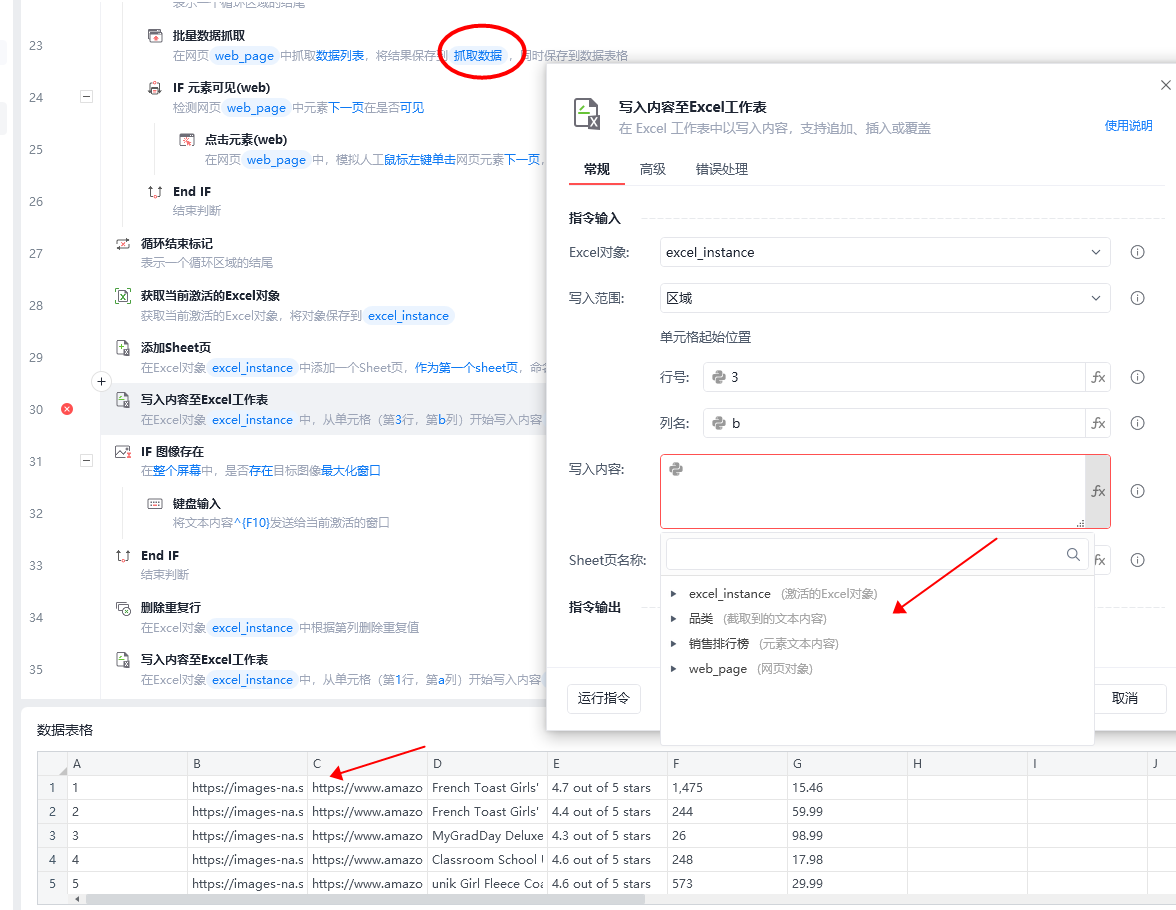Click excel_instance variable on line 34
Screen dimensions: 1176x910
tap(252, 628)
